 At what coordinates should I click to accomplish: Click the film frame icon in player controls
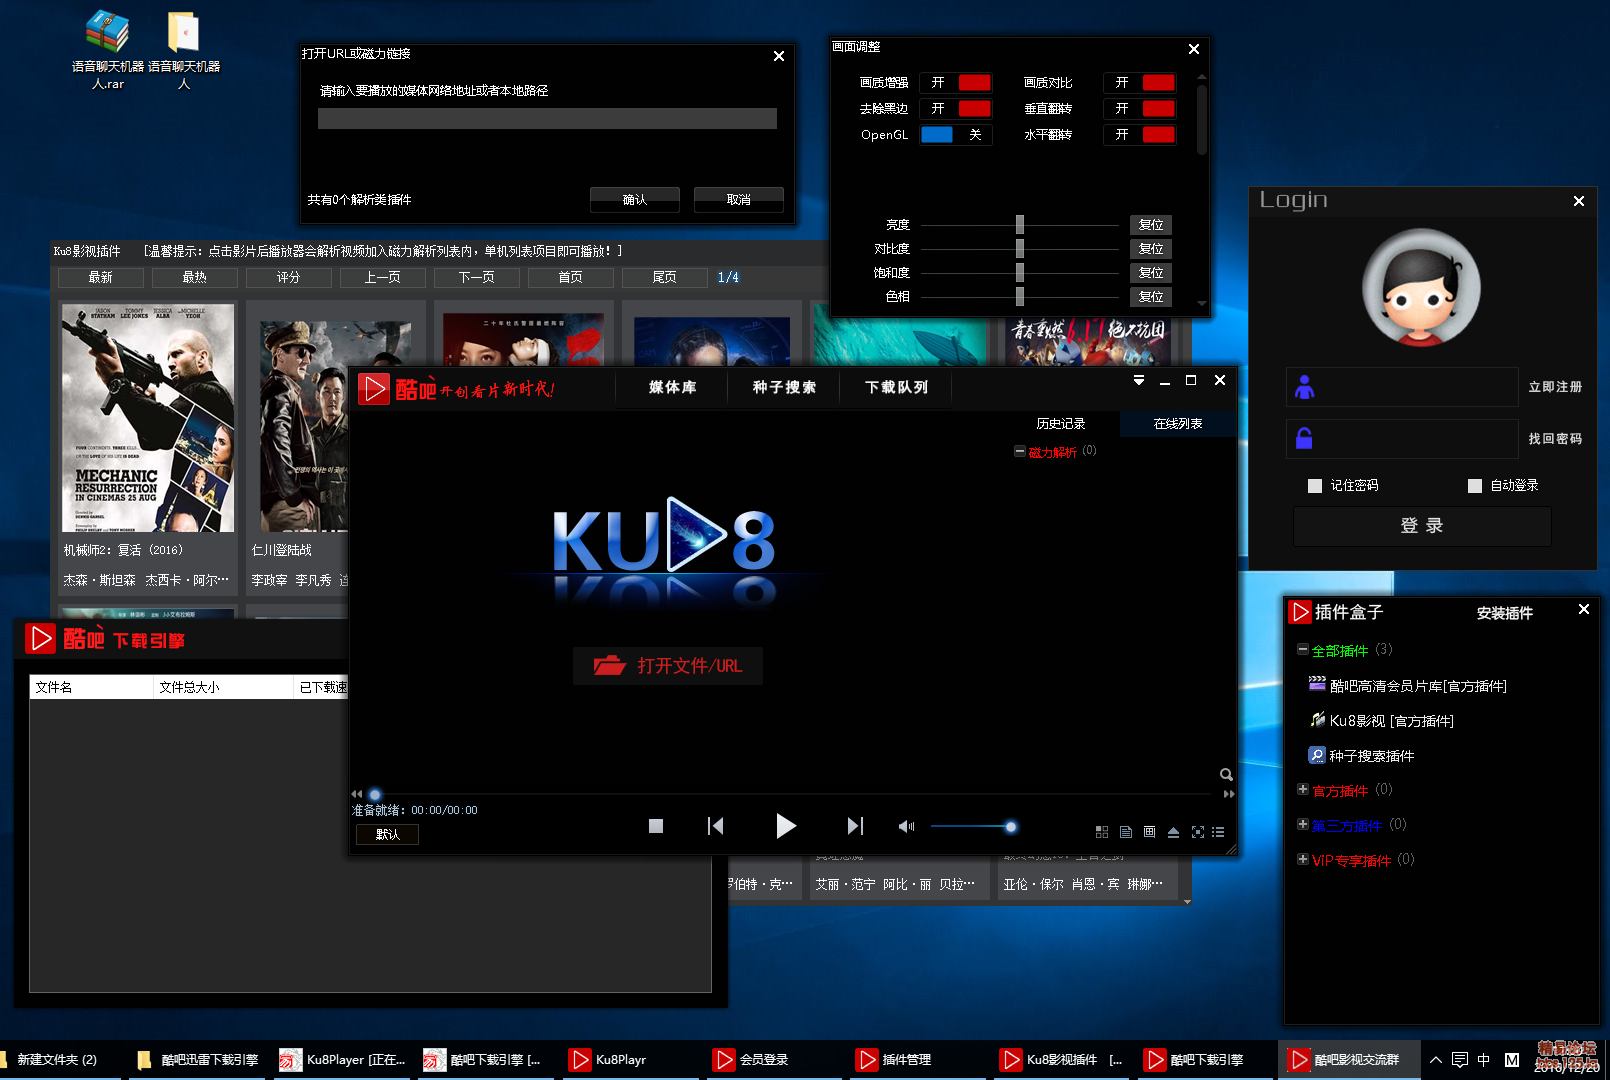tap(1150, 832)
